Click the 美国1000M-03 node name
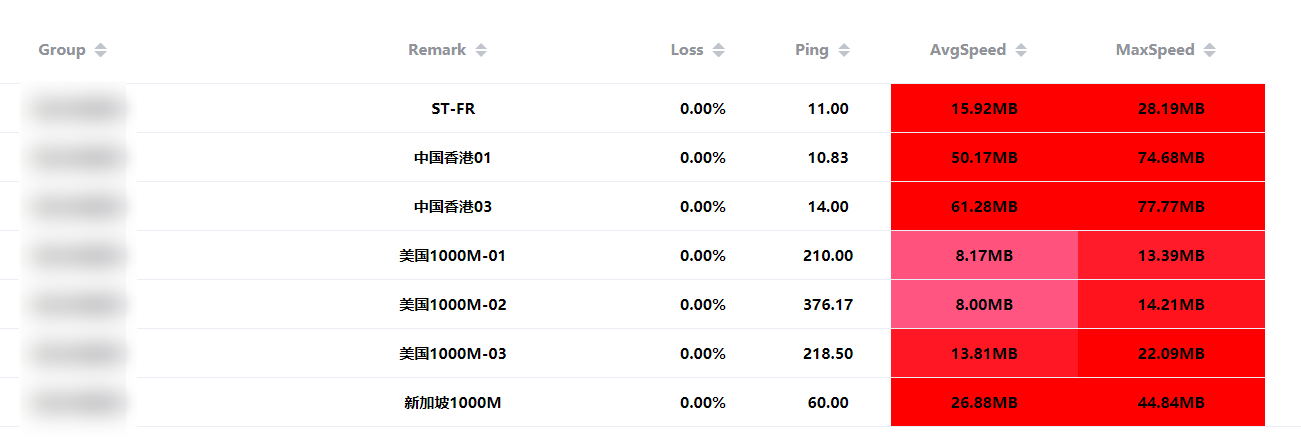This screenshot has width=1301, height=447. [453, 353]
